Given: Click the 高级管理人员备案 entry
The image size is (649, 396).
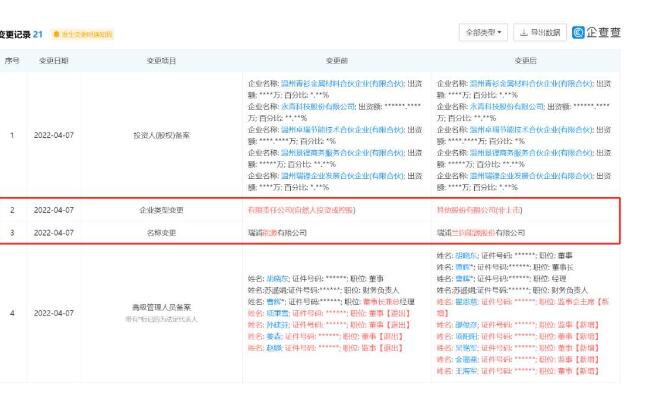Looking at the screenshot, I should click(161, 307).
